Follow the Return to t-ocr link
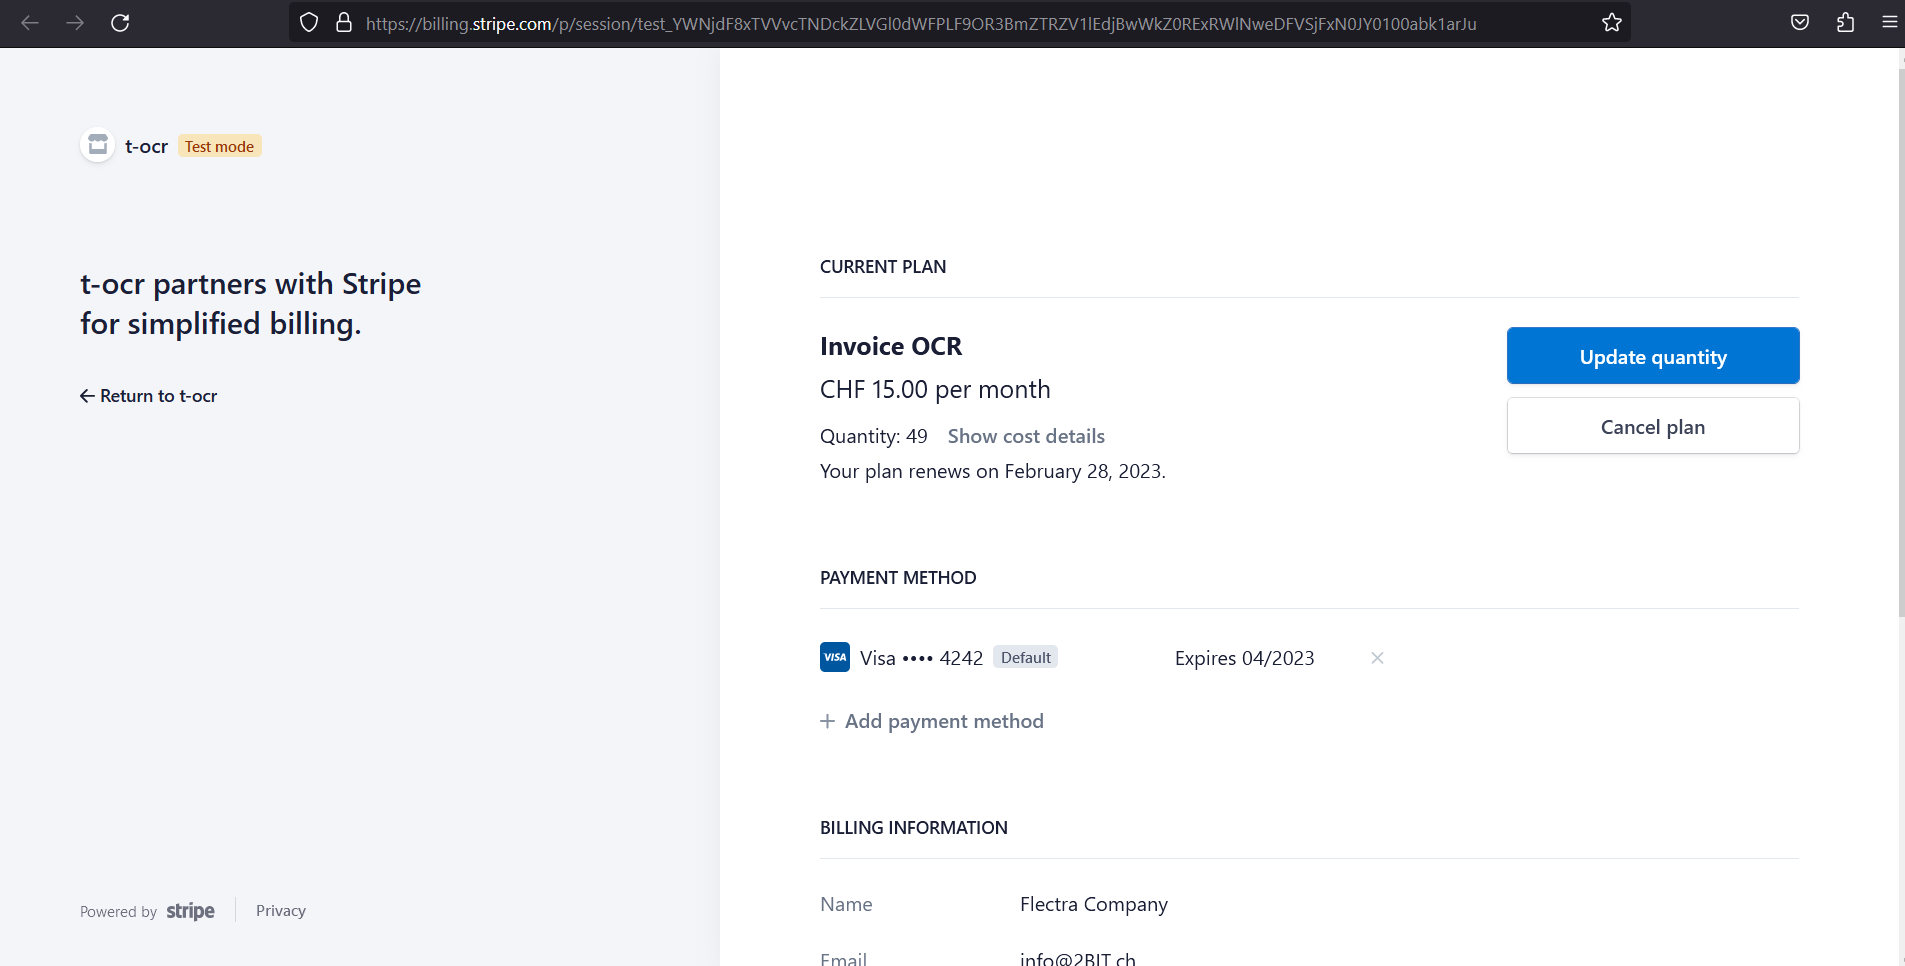This screenshot has height=966, width=1905. coord(148,395)
